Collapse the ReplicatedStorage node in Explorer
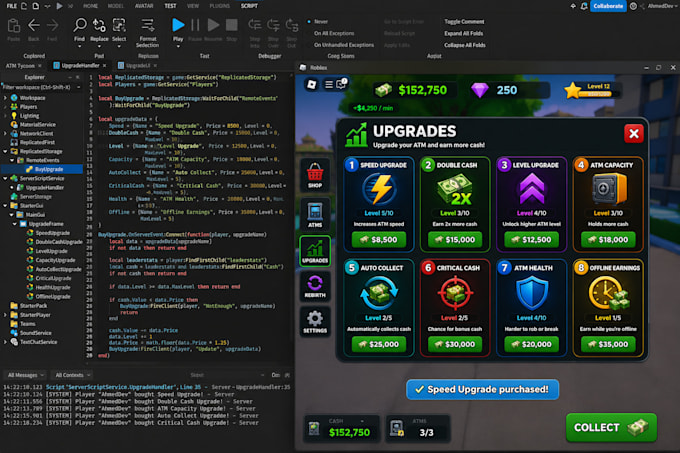680x453 pixels. click(x=5, y=151)
